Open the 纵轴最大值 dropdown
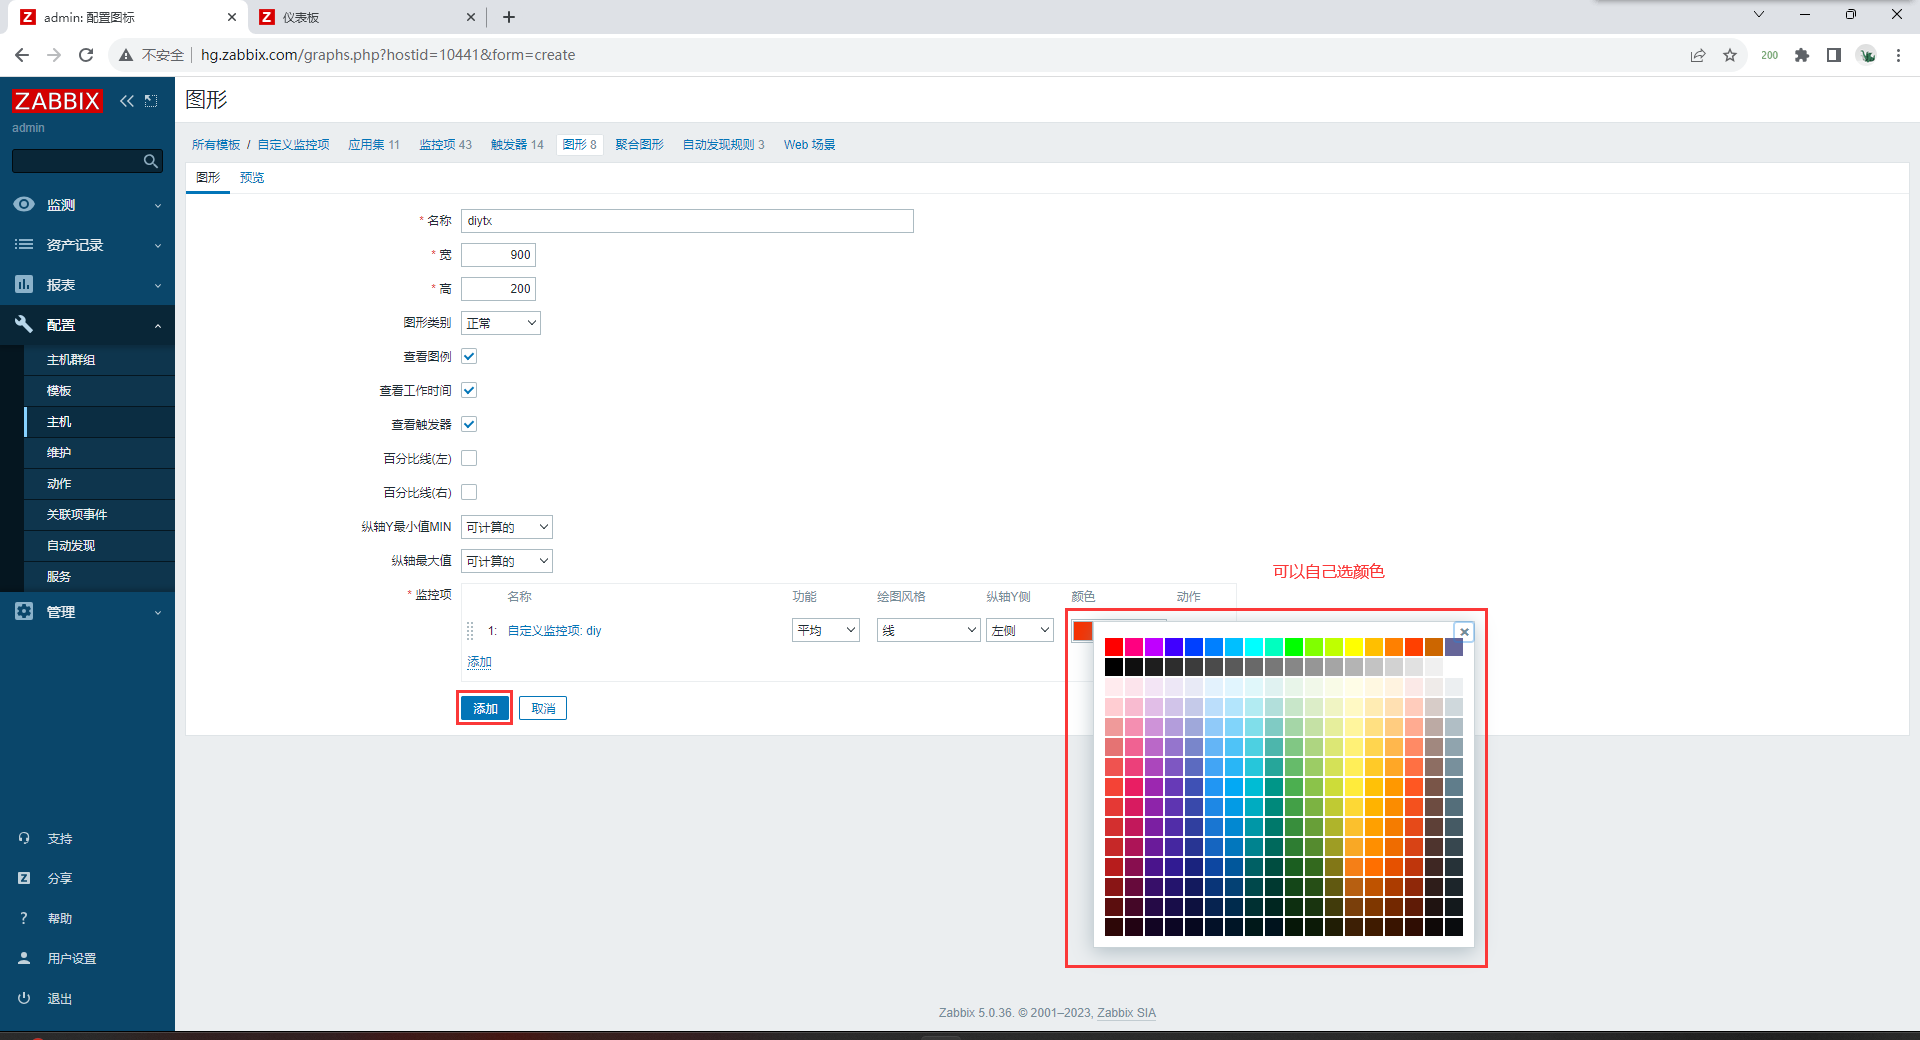Image resolution: width=1920 pixels, height=1040 pixels. 507,561
